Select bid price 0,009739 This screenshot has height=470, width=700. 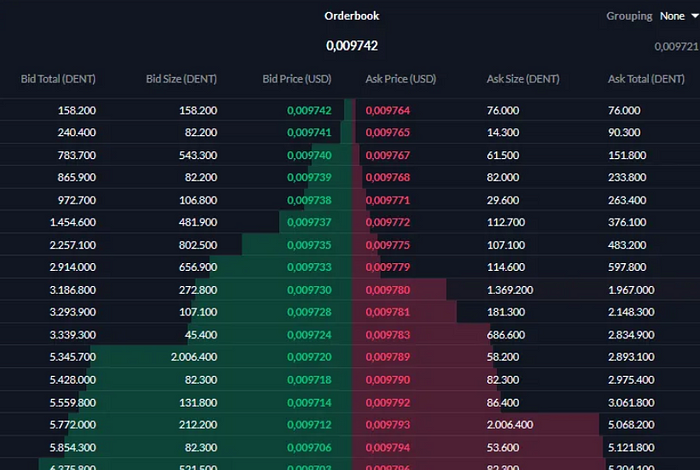point(309,177)
